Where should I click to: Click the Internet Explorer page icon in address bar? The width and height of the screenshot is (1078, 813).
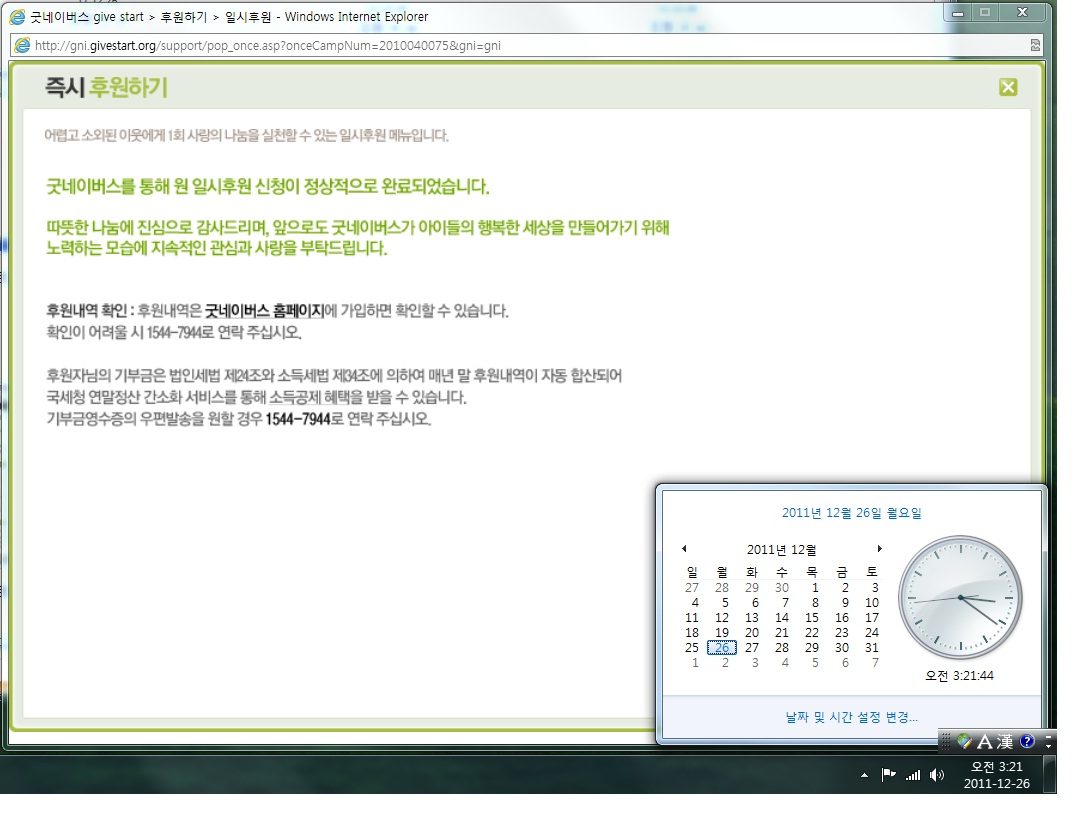point(23,45)
